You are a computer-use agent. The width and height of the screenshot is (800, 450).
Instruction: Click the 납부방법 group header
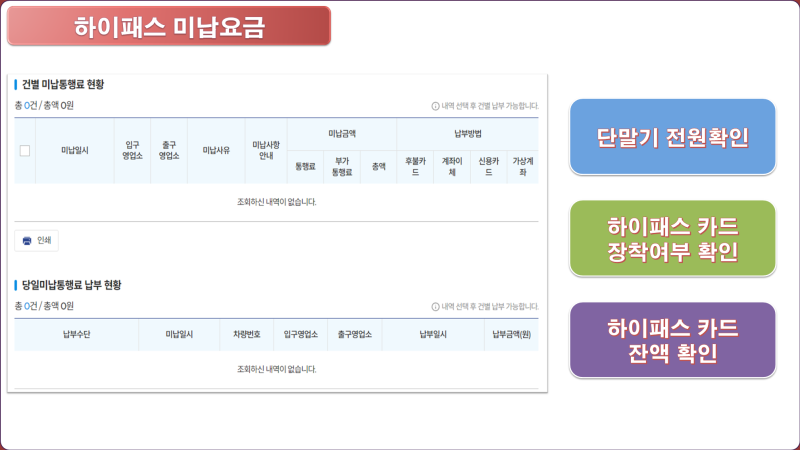(467, 134)
